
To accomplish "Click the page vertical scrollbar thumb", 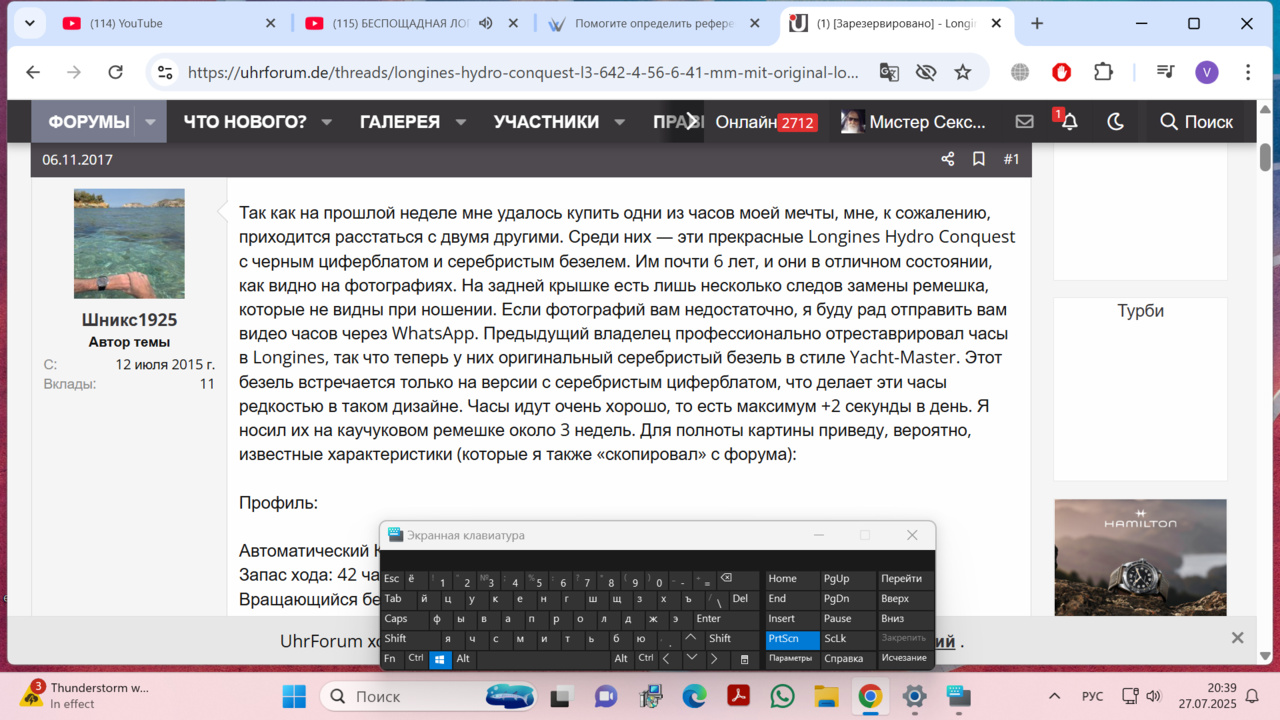I will pyautogui.click(x=1265, y=157).
